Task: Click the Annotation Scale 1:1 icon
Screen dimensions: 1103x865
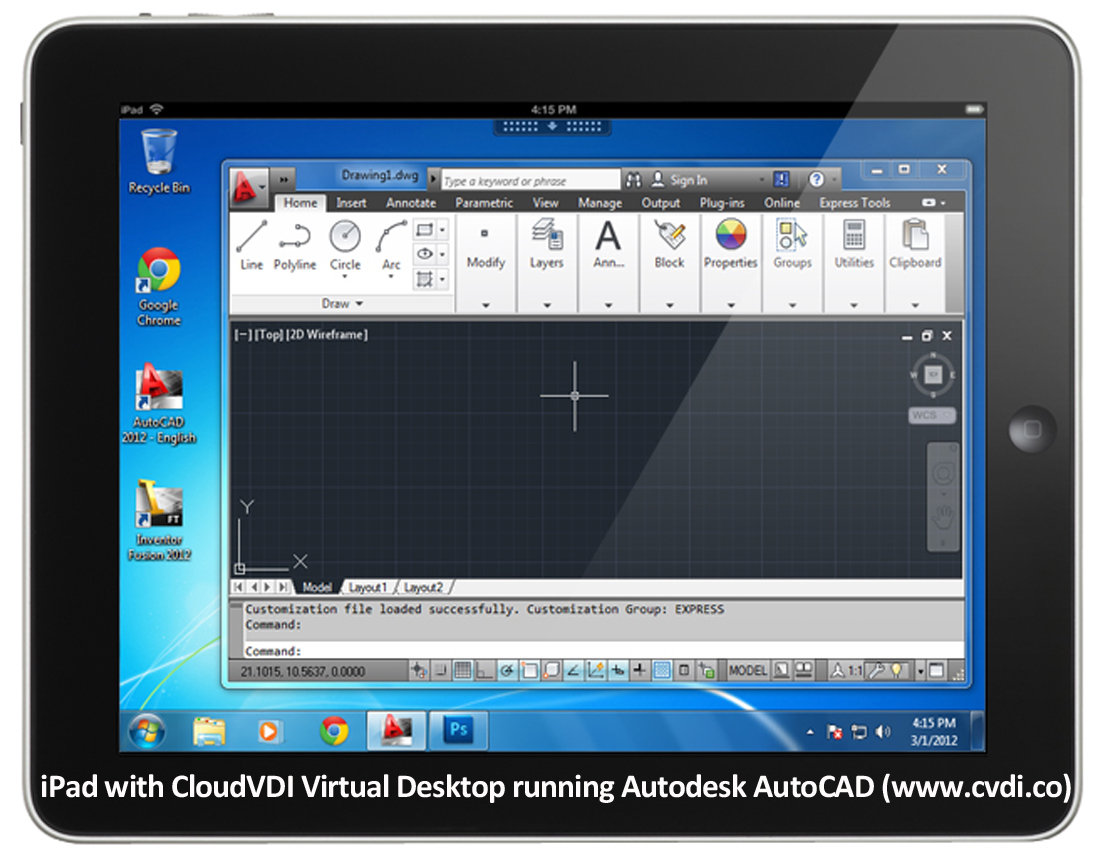Action: pyautogui.click(x=846, y=671)
